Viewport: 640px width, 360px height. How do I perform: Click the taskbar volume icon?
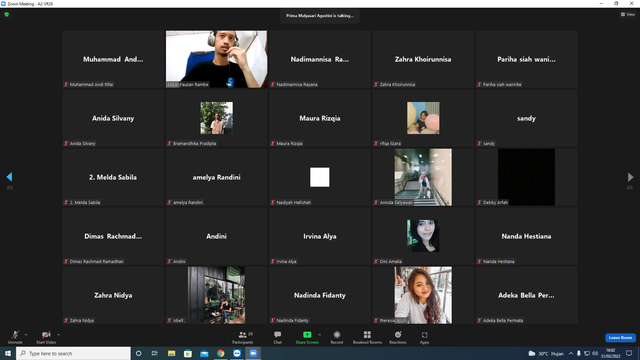coord(595,353)
